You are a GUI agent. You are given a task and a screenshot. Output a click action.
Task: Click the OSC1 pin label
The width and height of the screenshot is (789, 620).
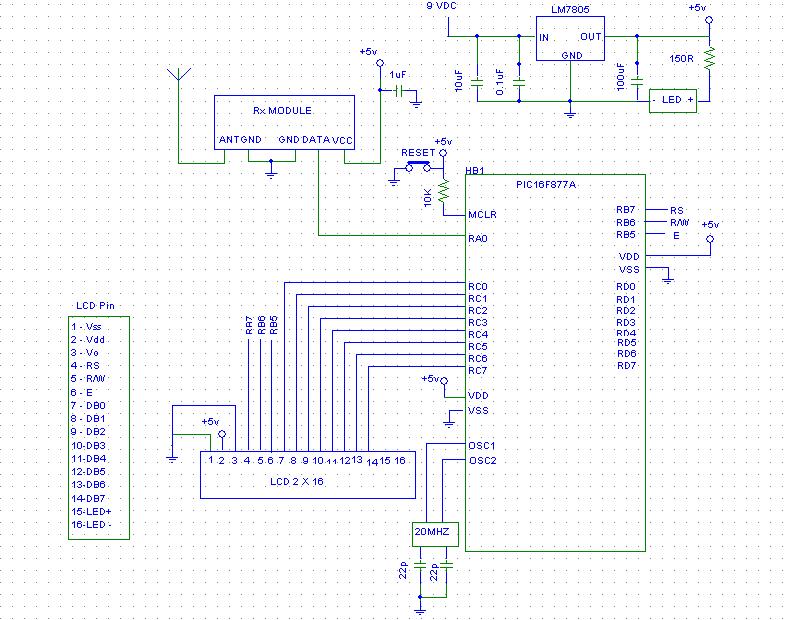(x=482, y=445)
